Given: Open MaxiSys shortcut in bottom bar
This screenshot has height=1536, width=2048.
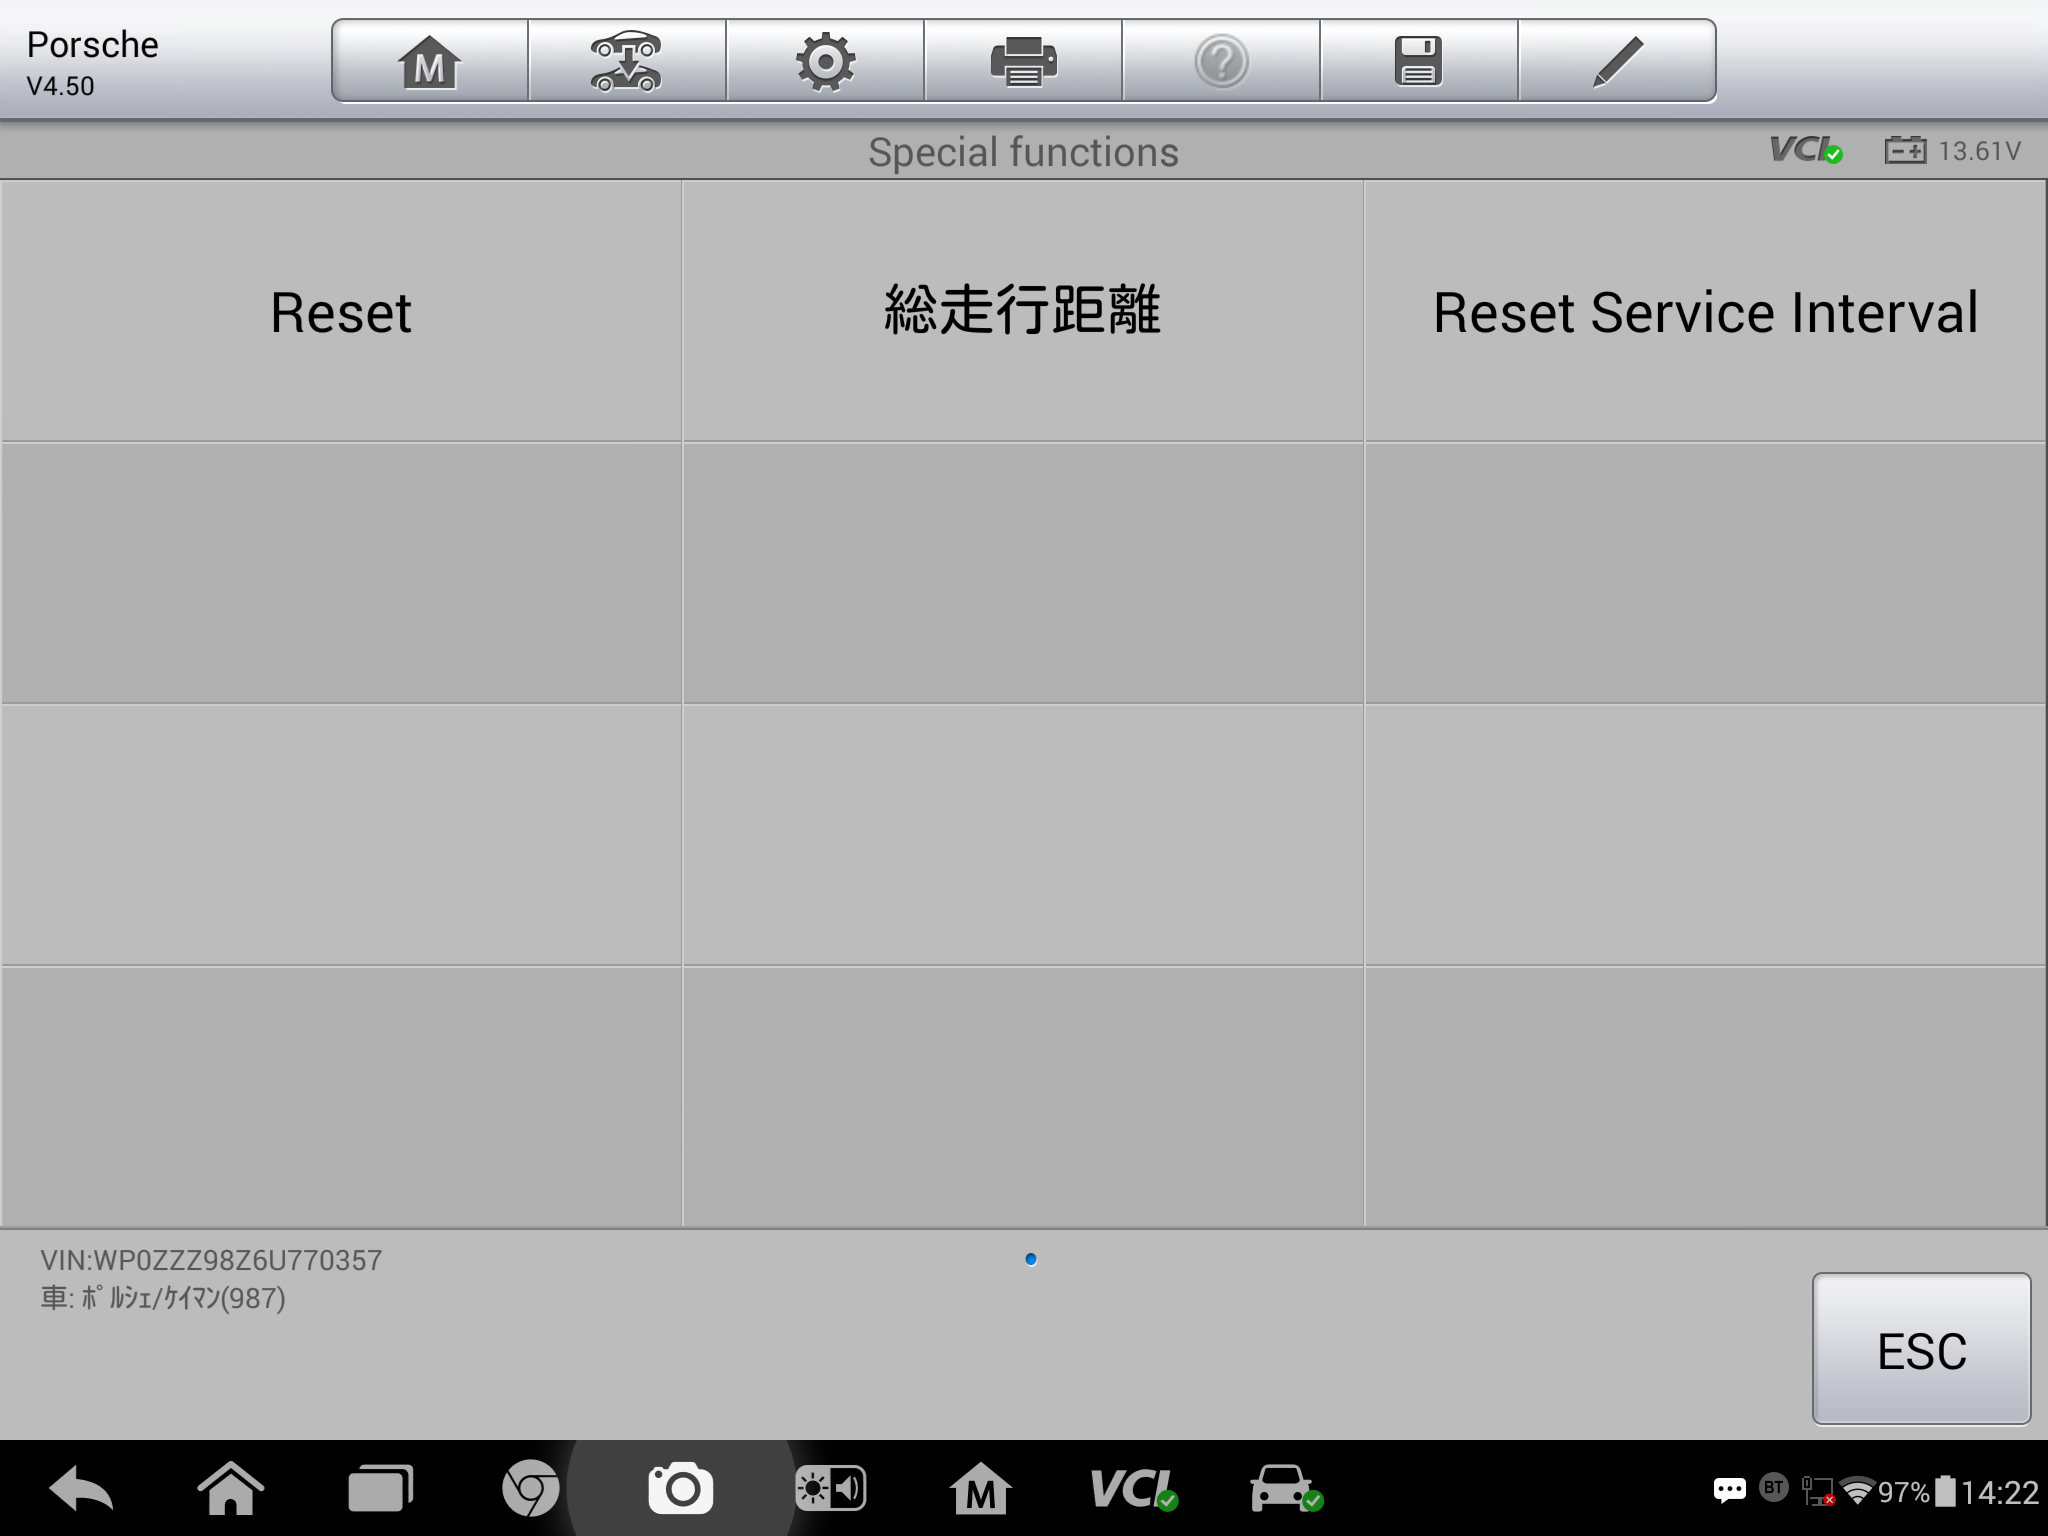Looking at the screenshot, I should (980, 1489).
